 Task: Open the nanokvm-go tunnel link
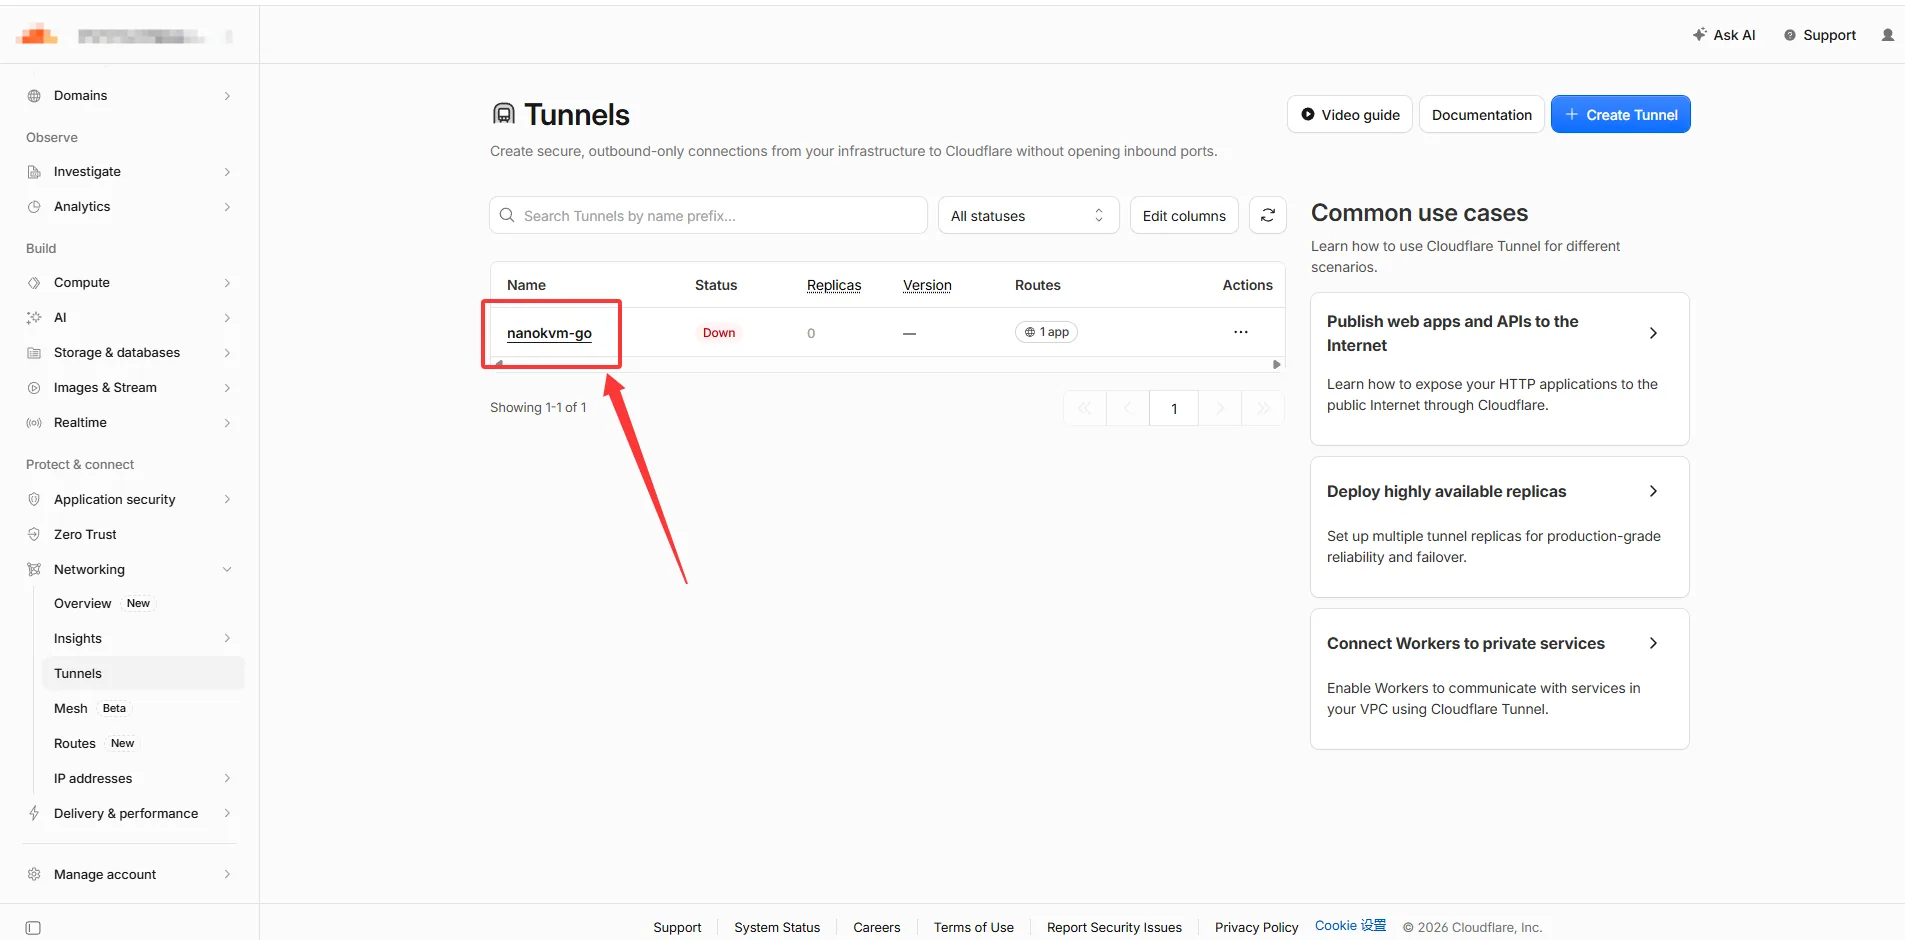click(549, 333)
